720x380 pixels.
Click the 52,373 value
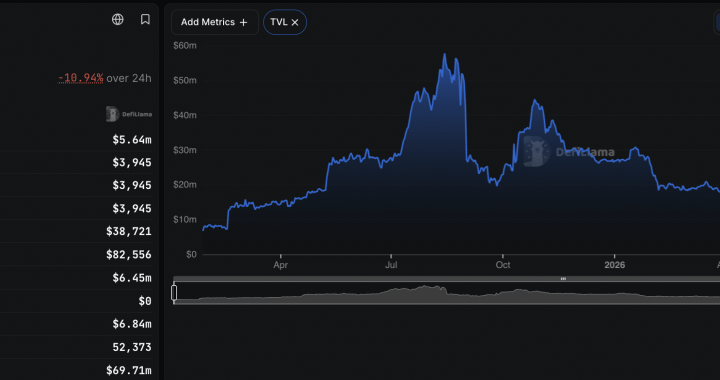click(x=132, y=347)
